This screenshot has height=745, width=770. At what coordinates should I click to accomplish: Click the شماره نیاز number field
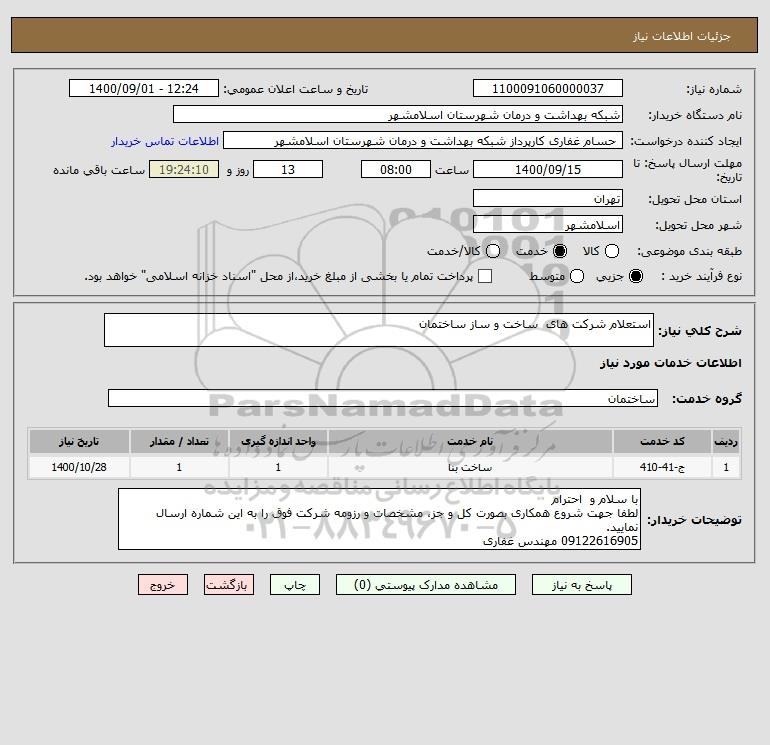click(548, 88)
